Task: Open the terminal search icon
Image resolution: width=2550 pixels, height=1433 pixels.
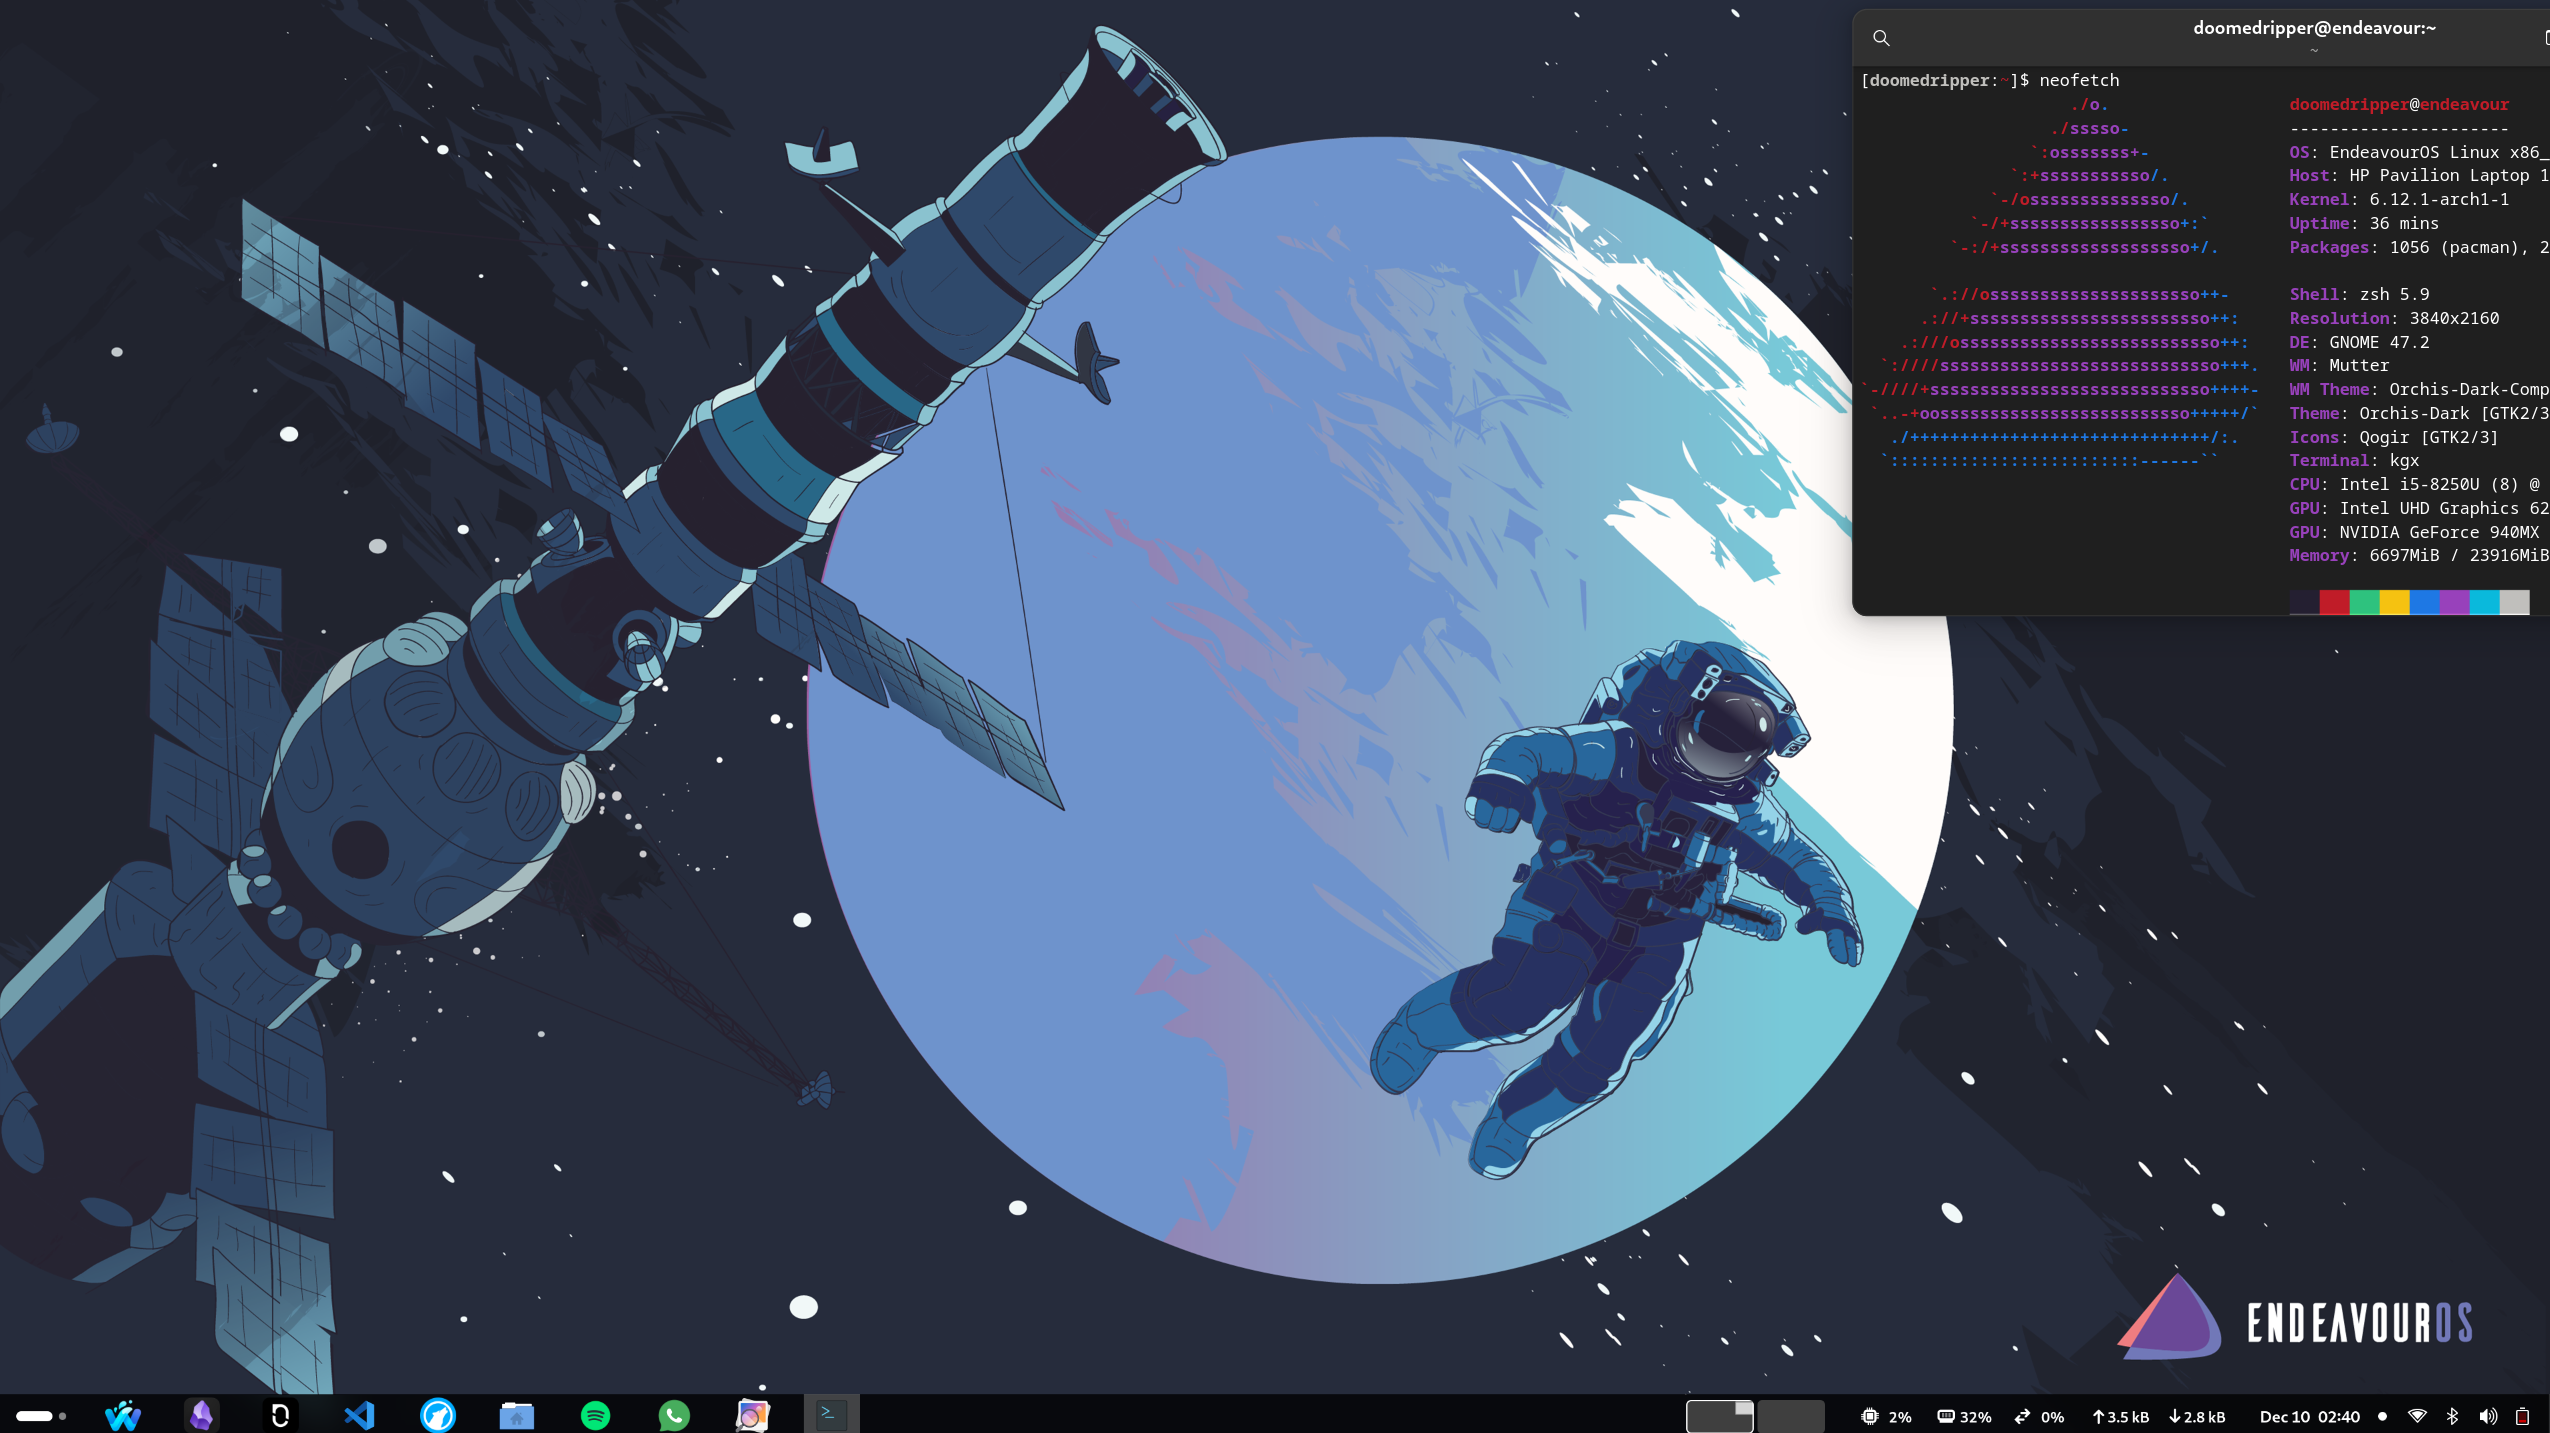Action: [x=1881, y=38]
